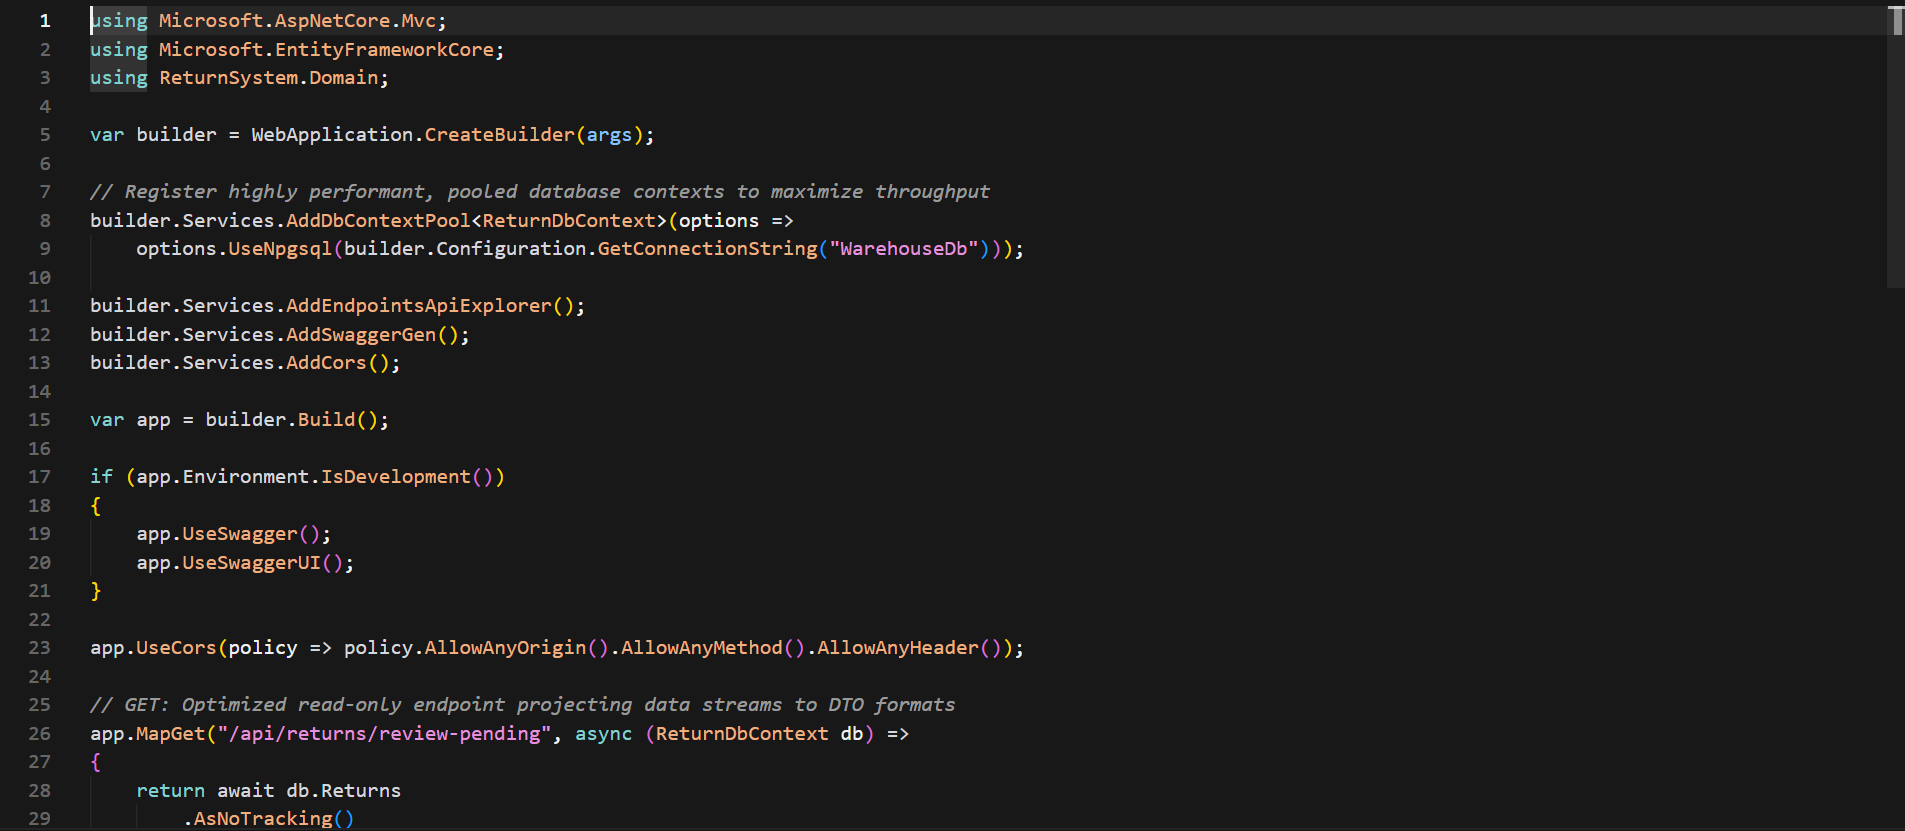Click the "builder" variable declaration on line 5

(176, 135)
